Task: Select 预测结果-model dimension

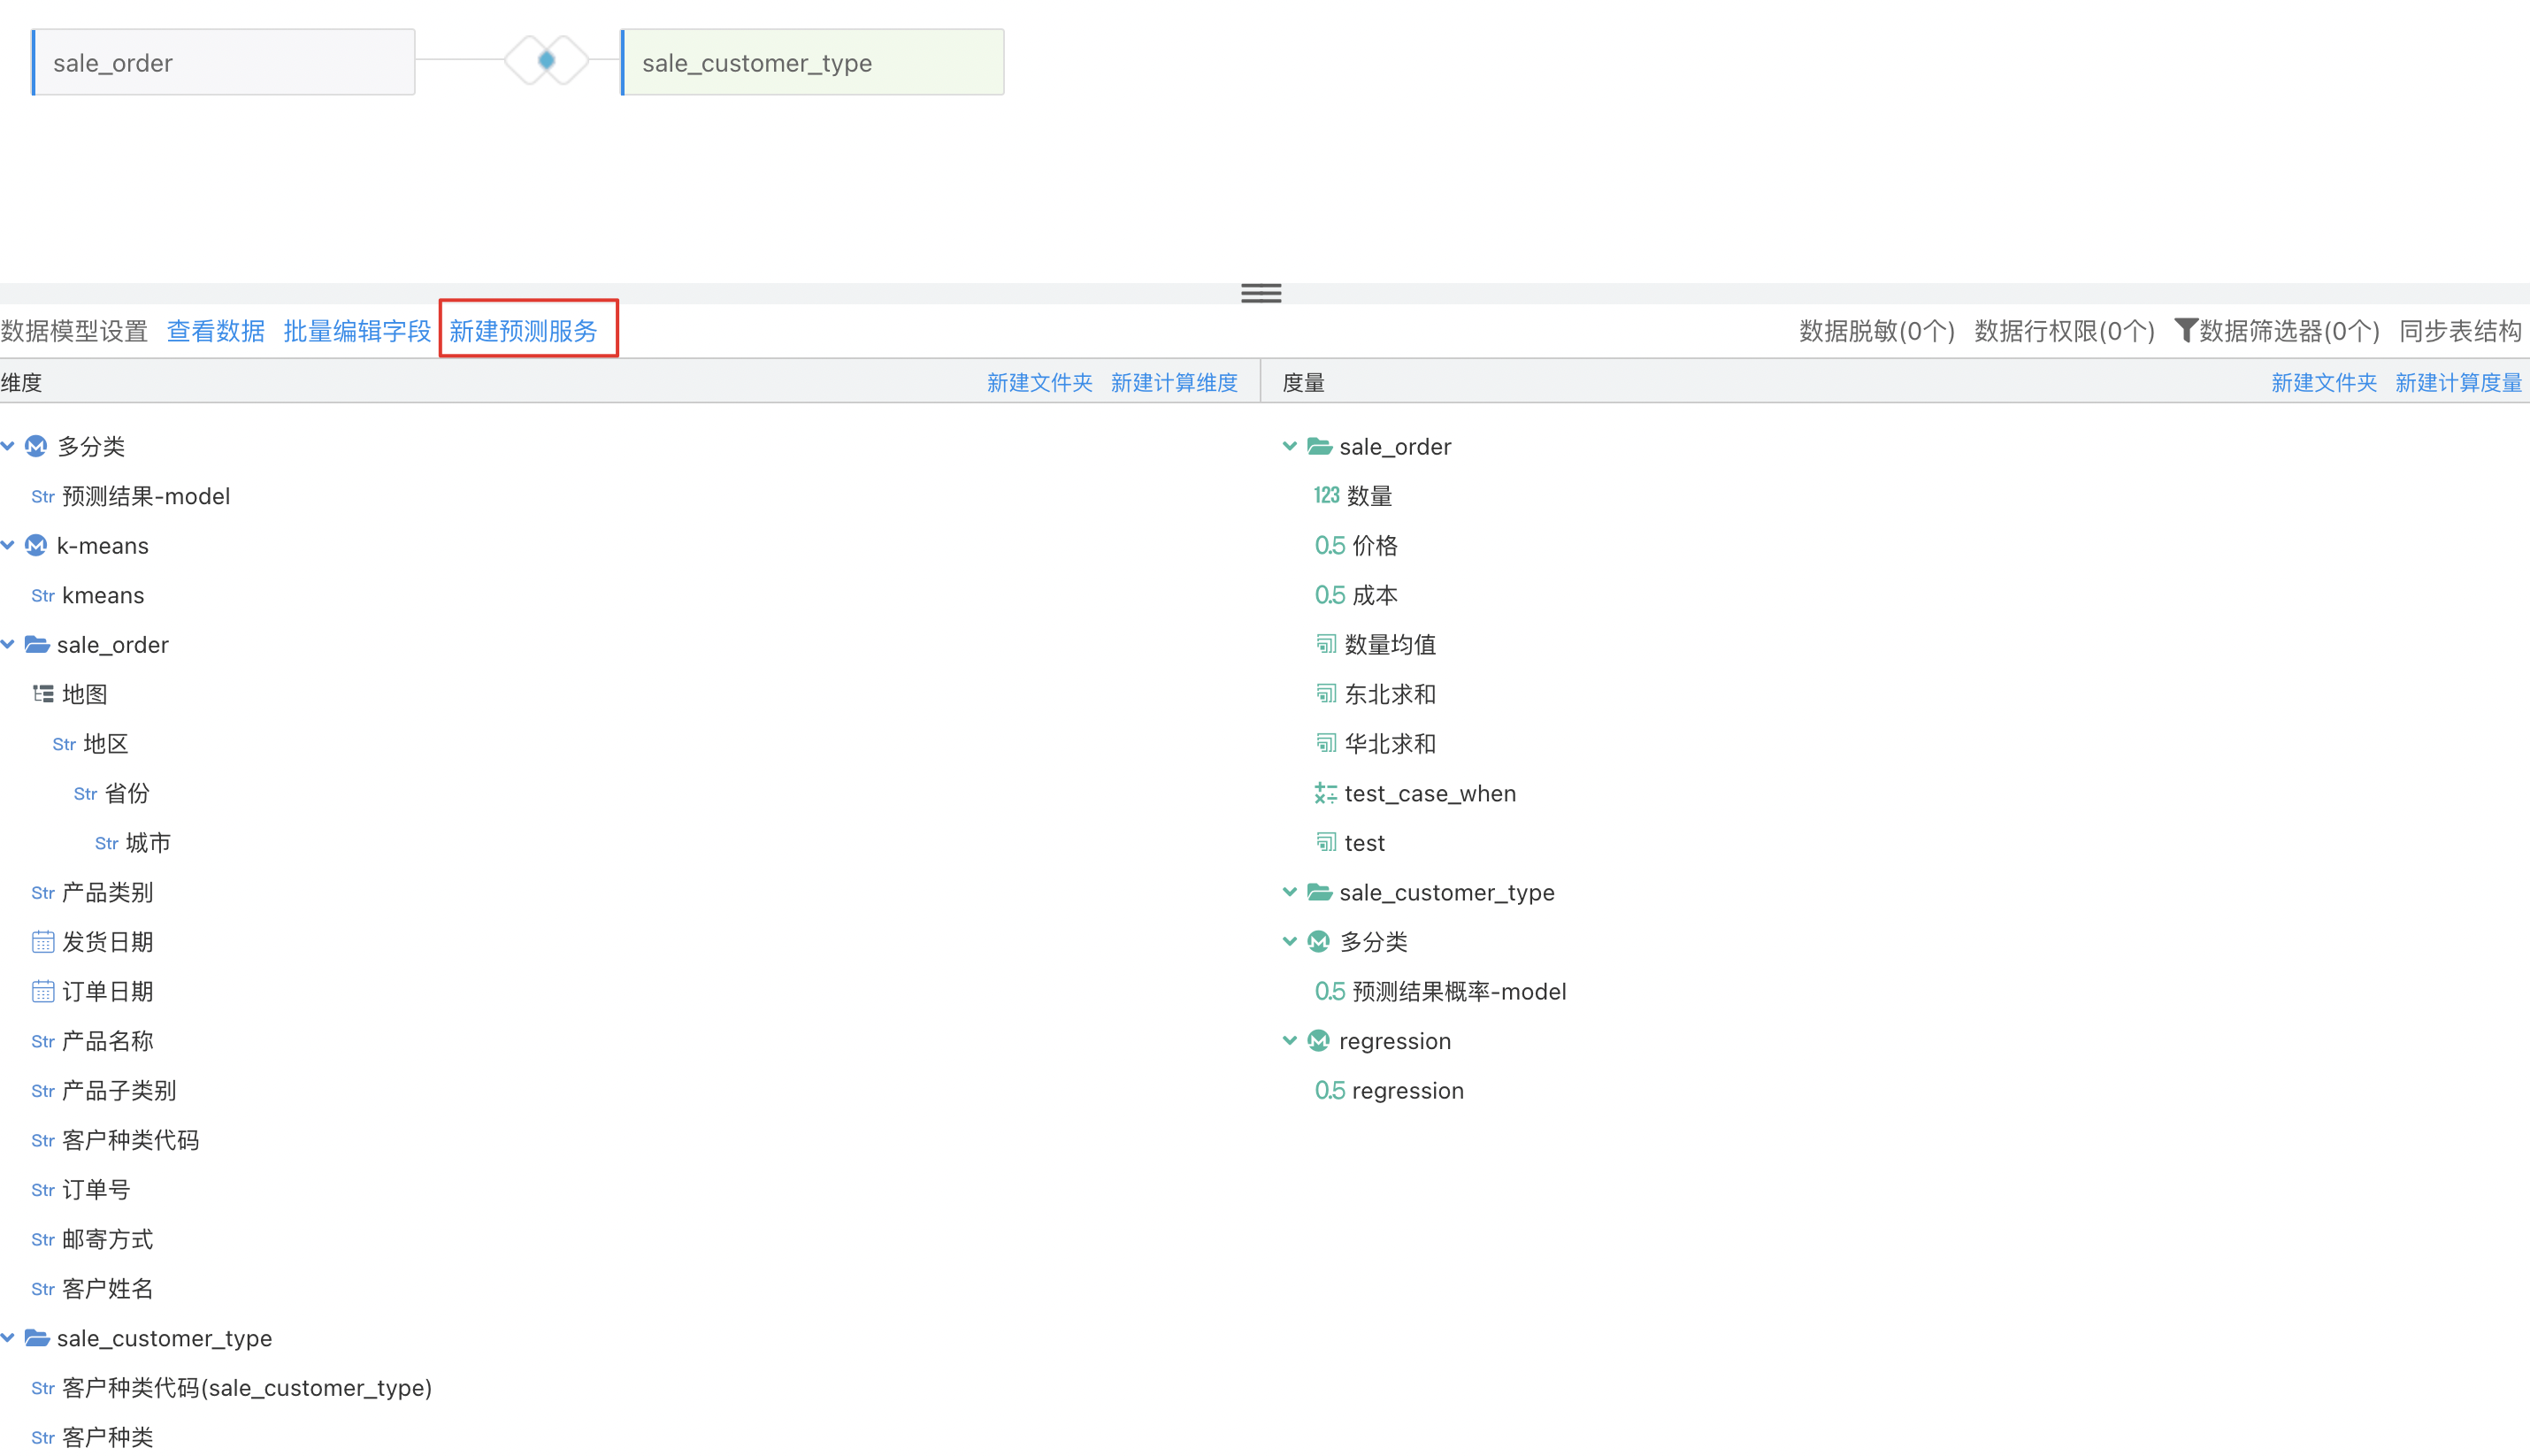Action: tap(146, 496)
